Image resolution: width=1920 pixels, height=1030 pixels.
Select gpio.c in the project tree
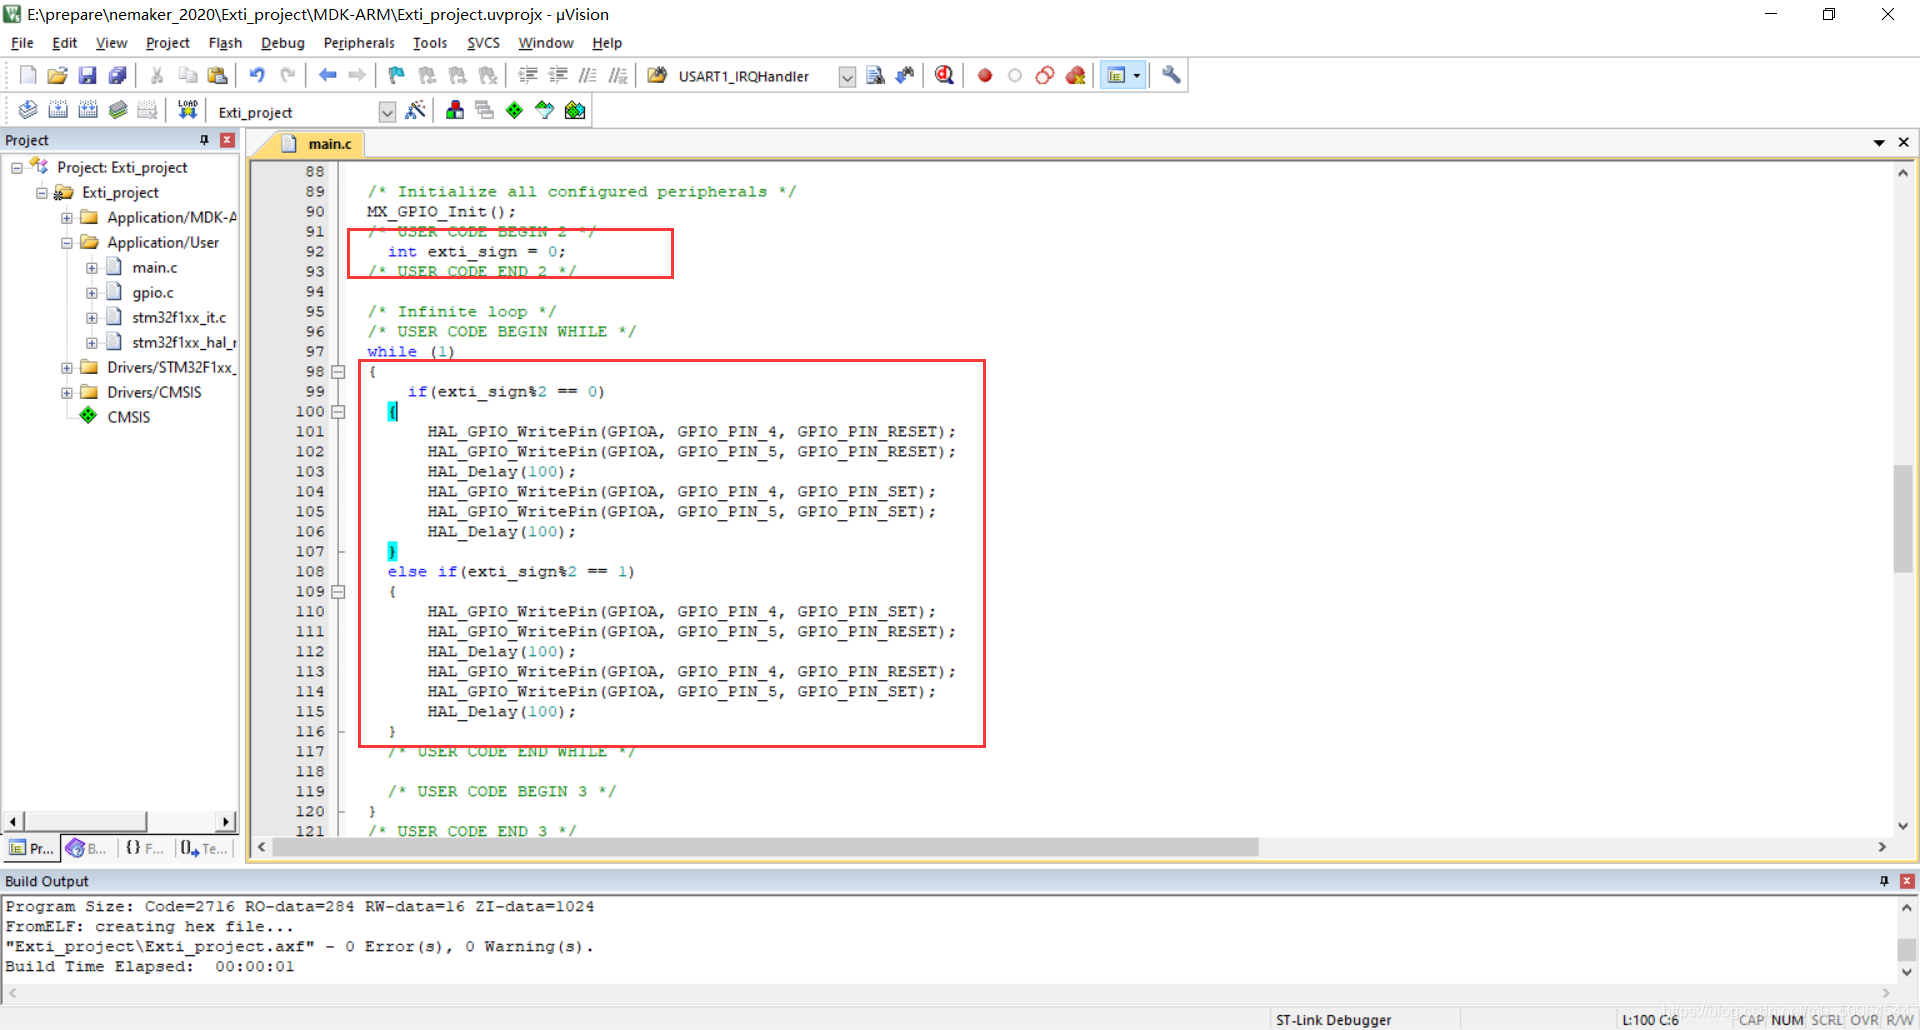(x=153, y=293)
